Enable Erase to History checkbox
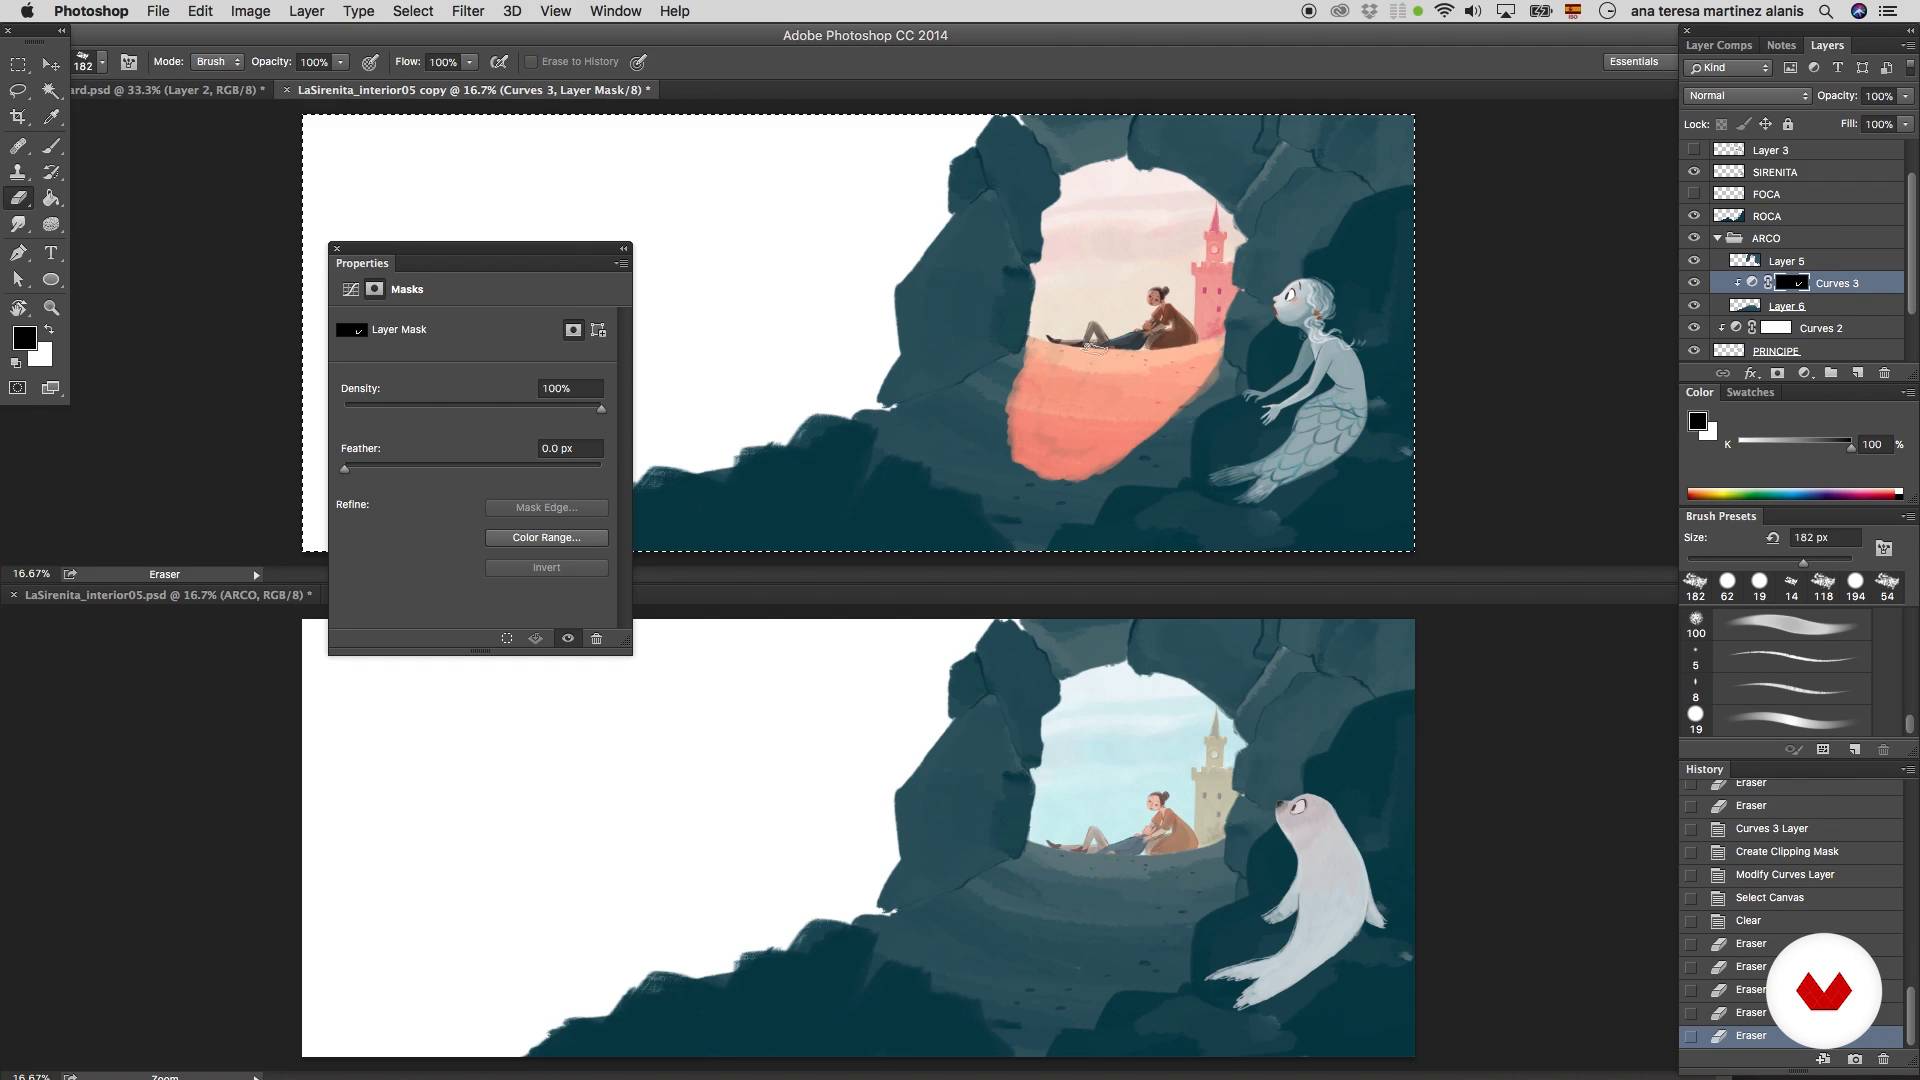 (x=531, y=62)
